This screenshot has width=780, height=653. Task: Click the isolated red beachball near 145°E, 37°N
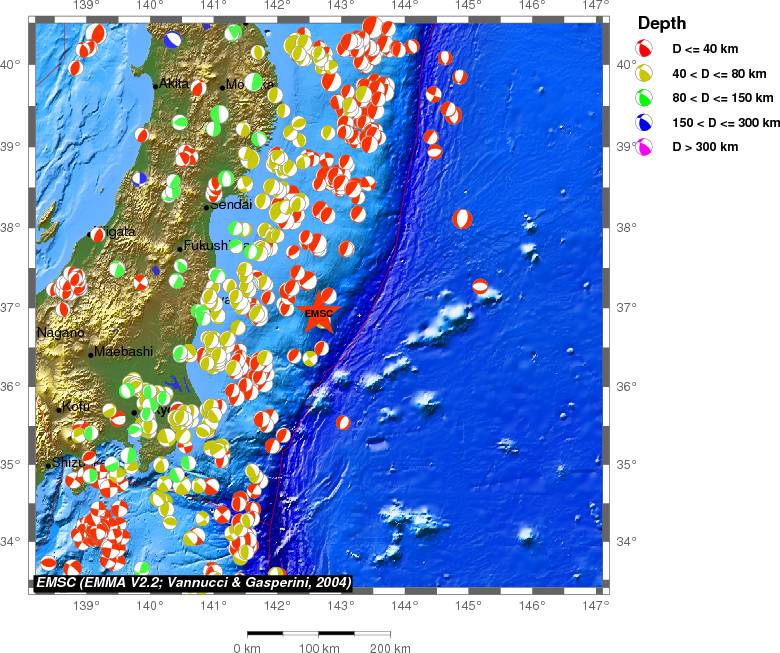481,287
